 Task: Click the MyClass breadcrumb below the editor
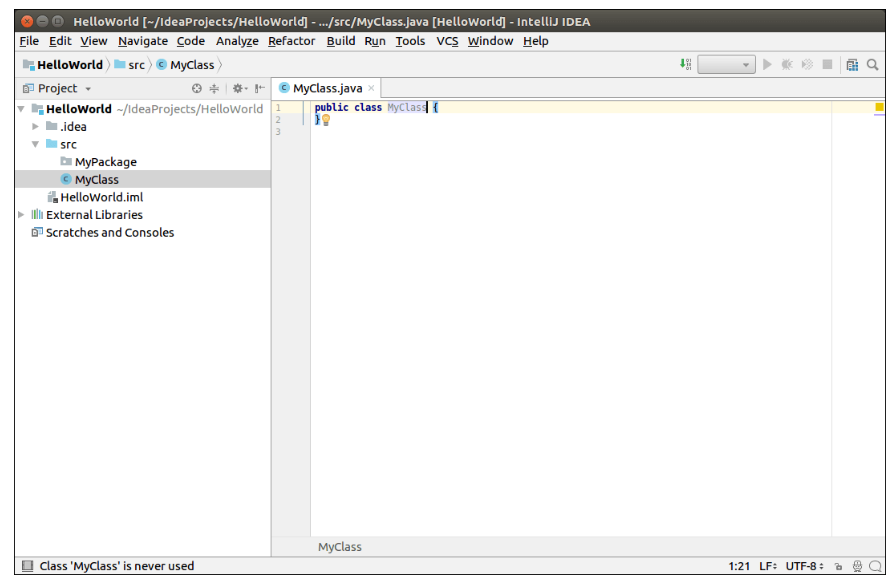340,547
